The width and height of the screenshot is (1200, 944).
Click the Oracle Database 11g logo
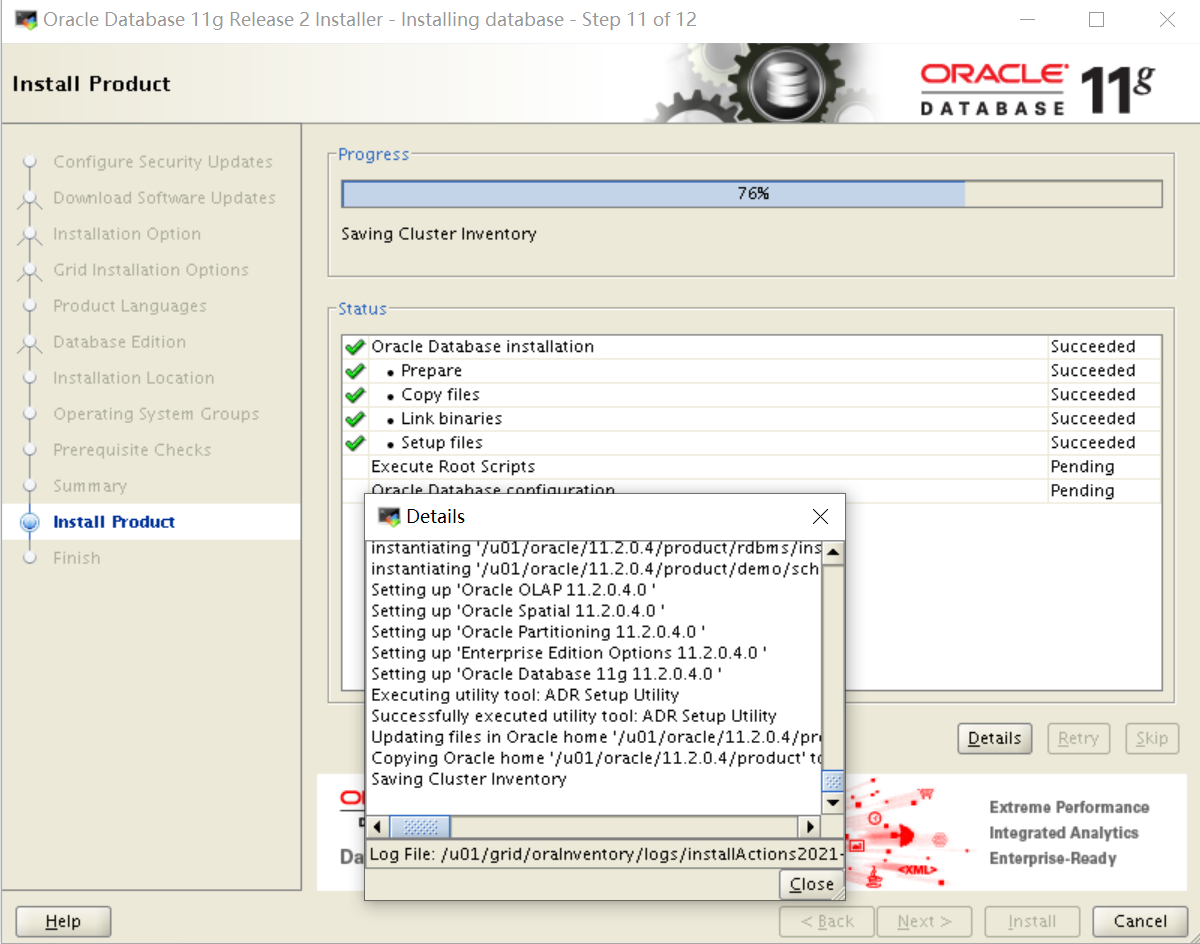coord(1038,88)
